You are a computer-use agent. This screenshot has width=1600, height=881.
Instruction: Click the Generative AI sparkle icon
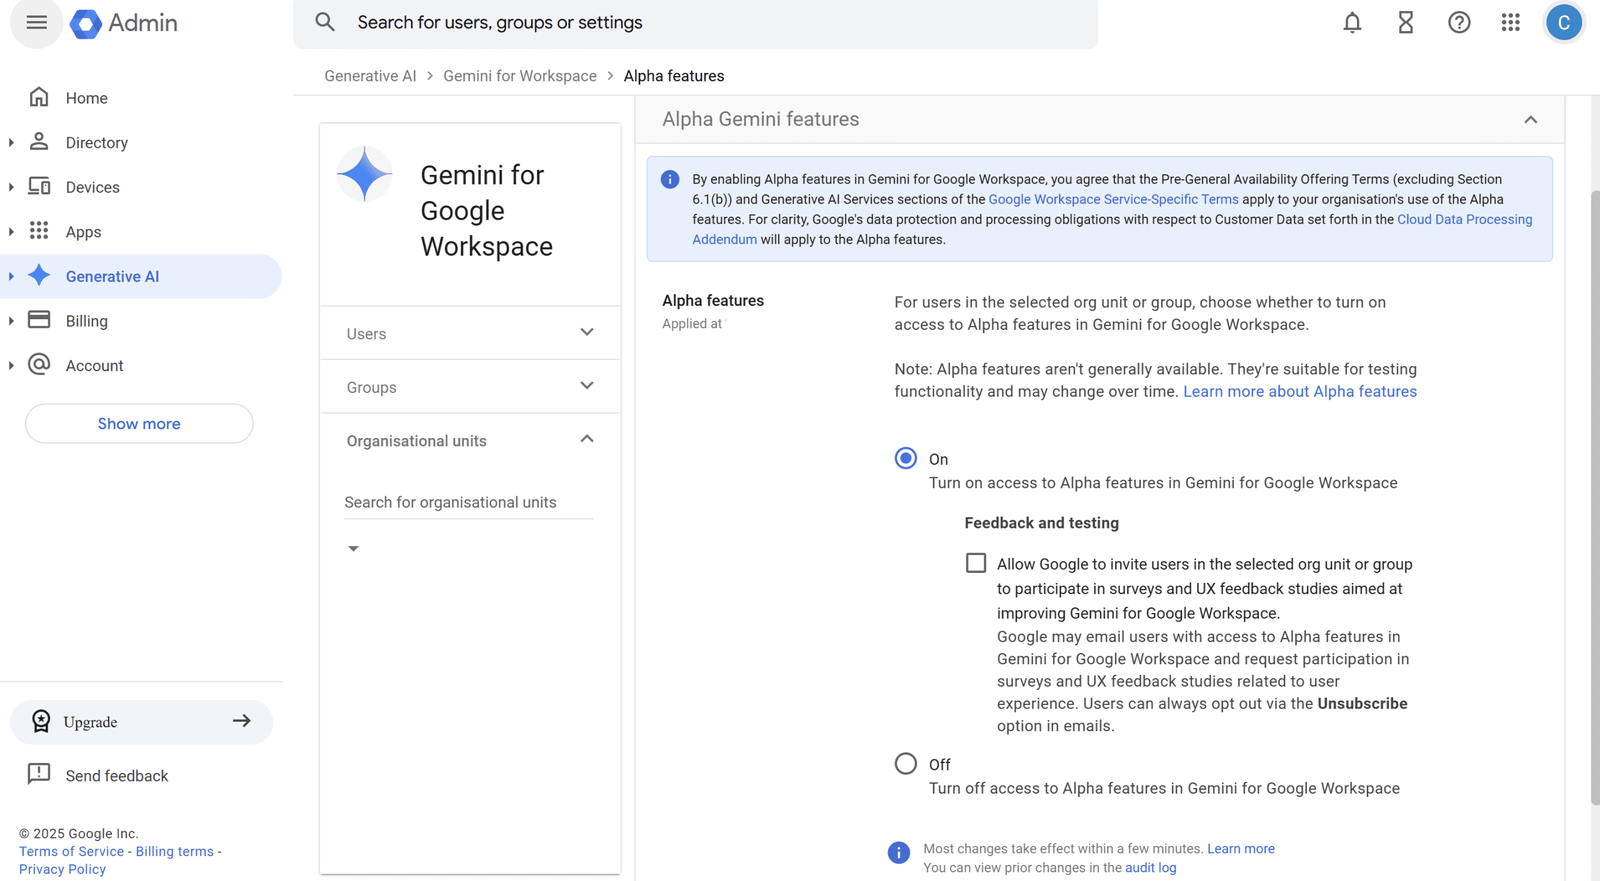pos(39,275)
